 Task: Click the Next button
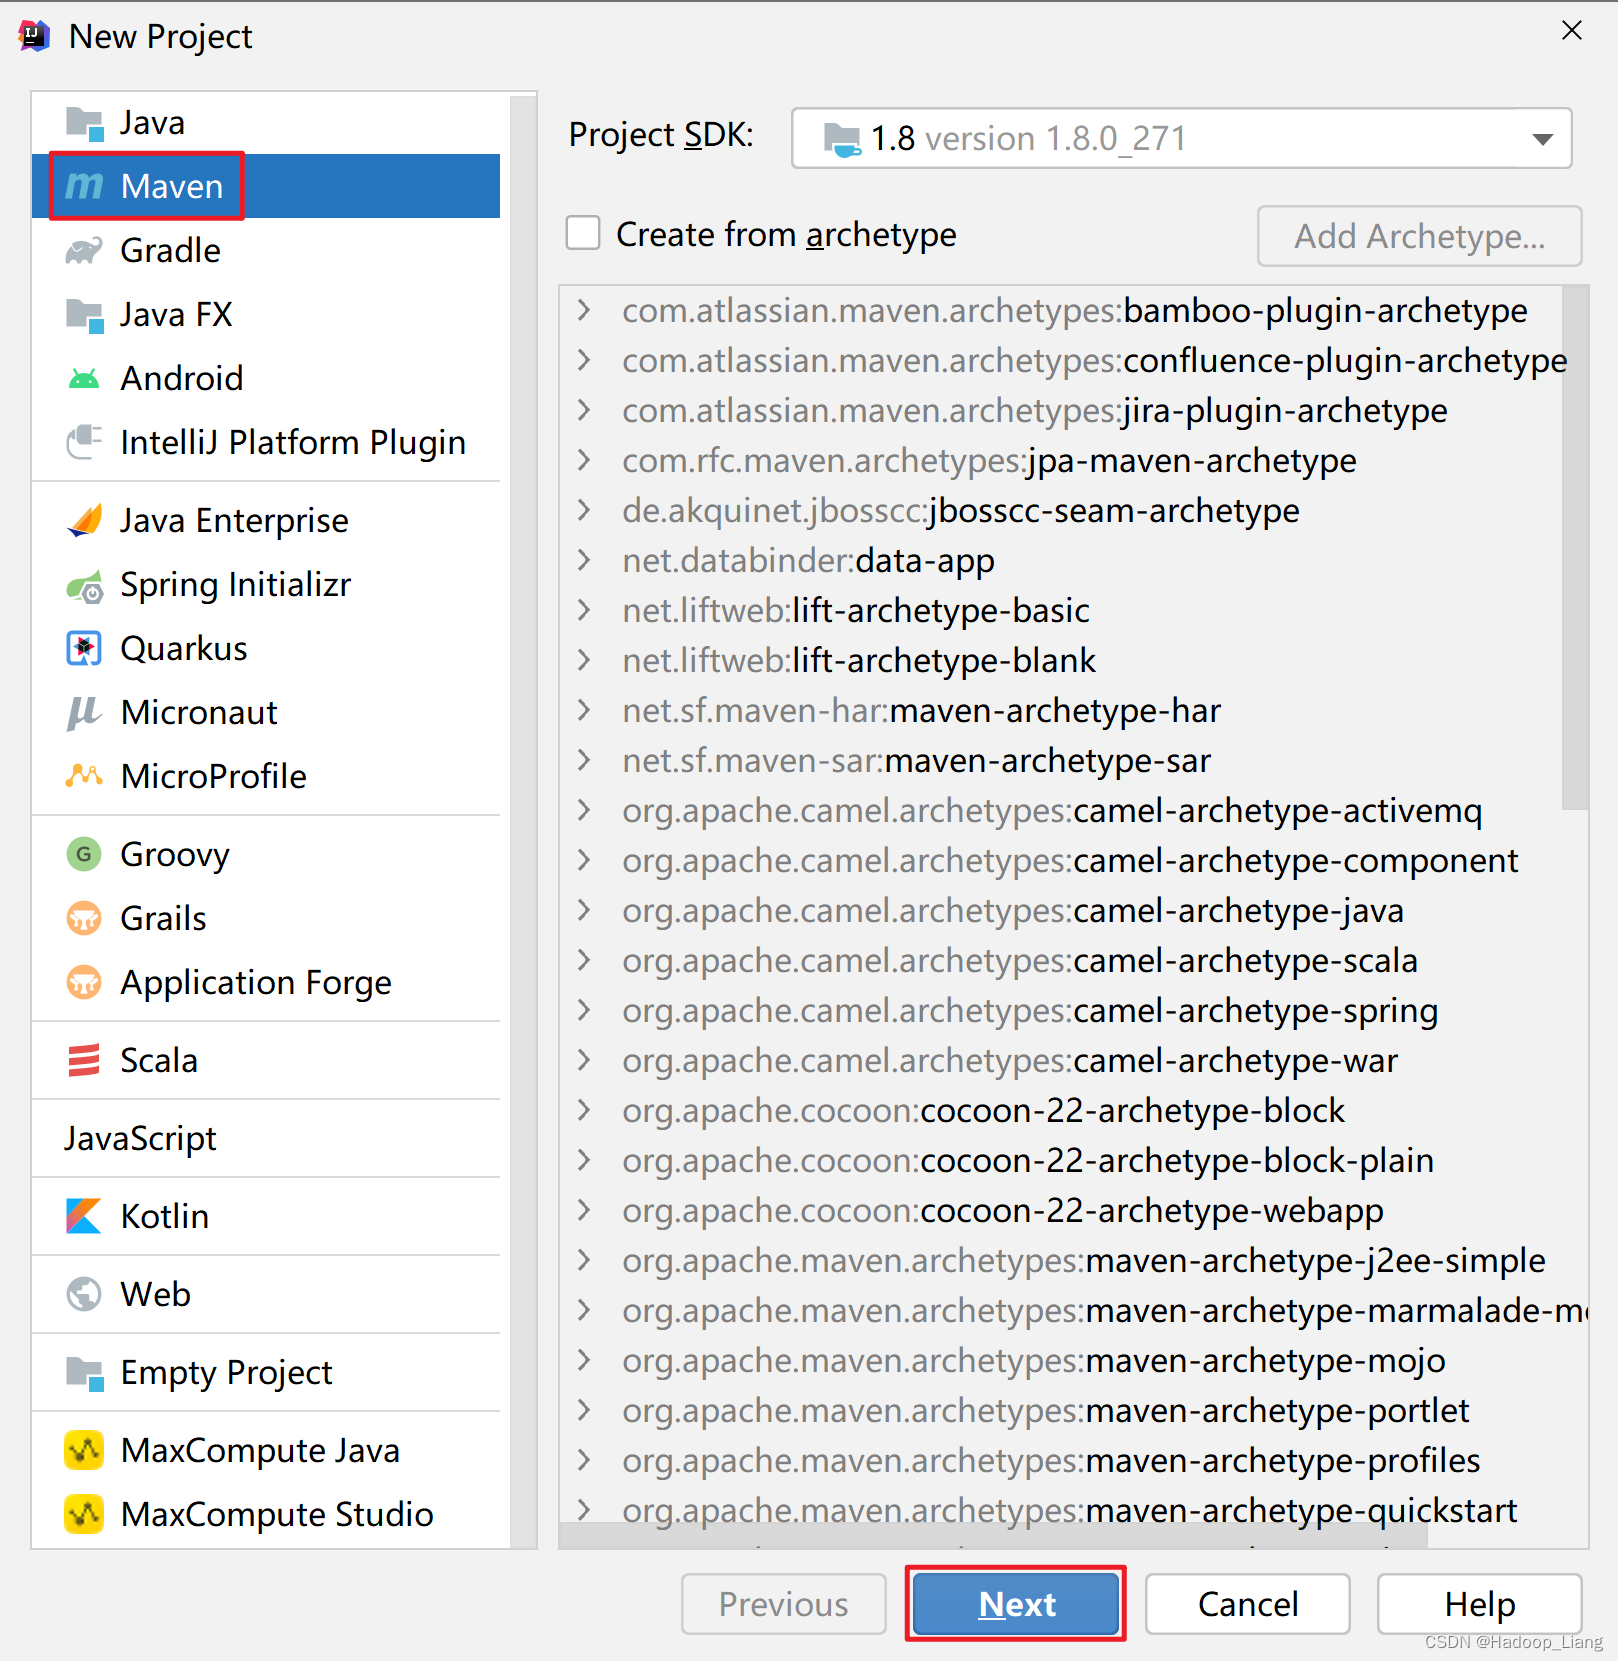click(x=1016, y=1604)
